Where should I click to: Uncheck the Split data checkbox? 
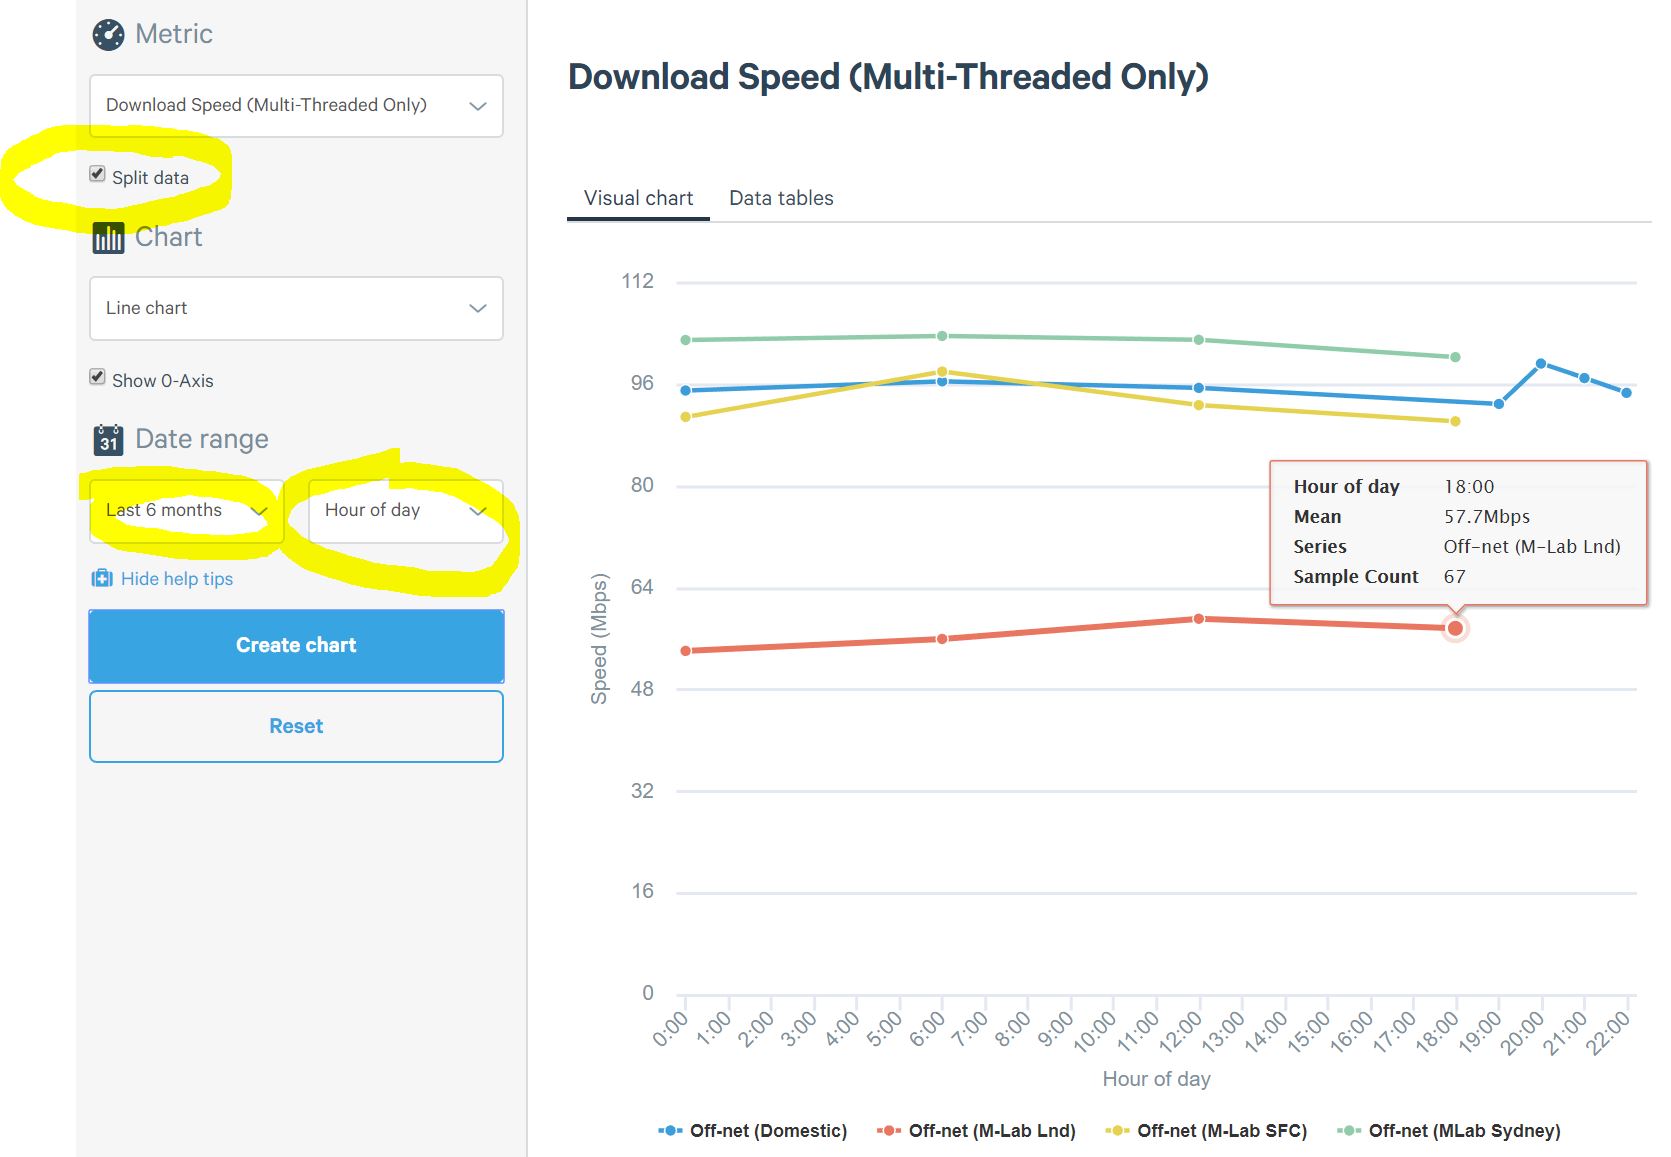pyautogui.click(x=98, y=174)
